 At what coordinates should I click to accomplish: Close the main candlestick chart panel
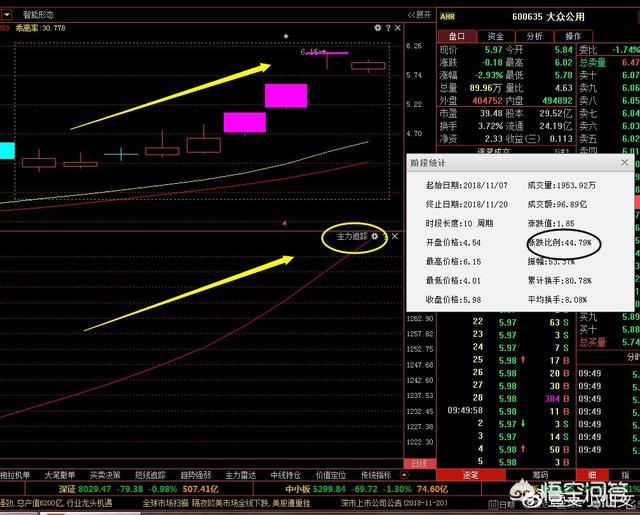click(x=395, y=29)
